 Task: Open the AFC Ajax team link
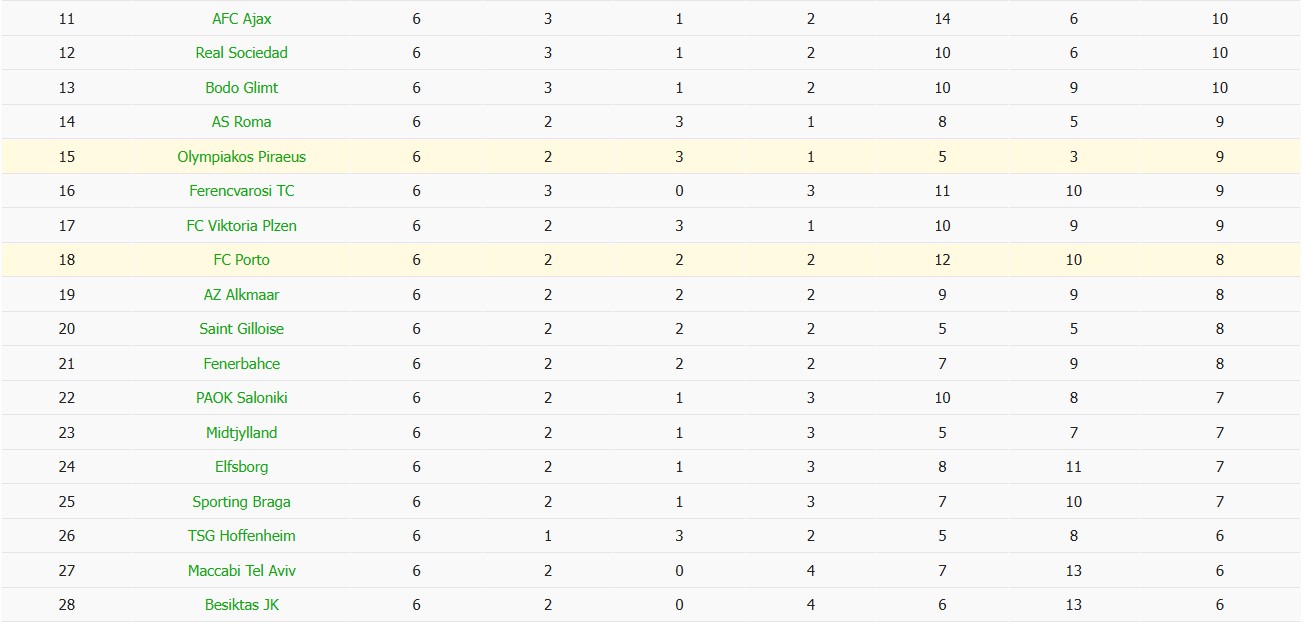[242, 19]
